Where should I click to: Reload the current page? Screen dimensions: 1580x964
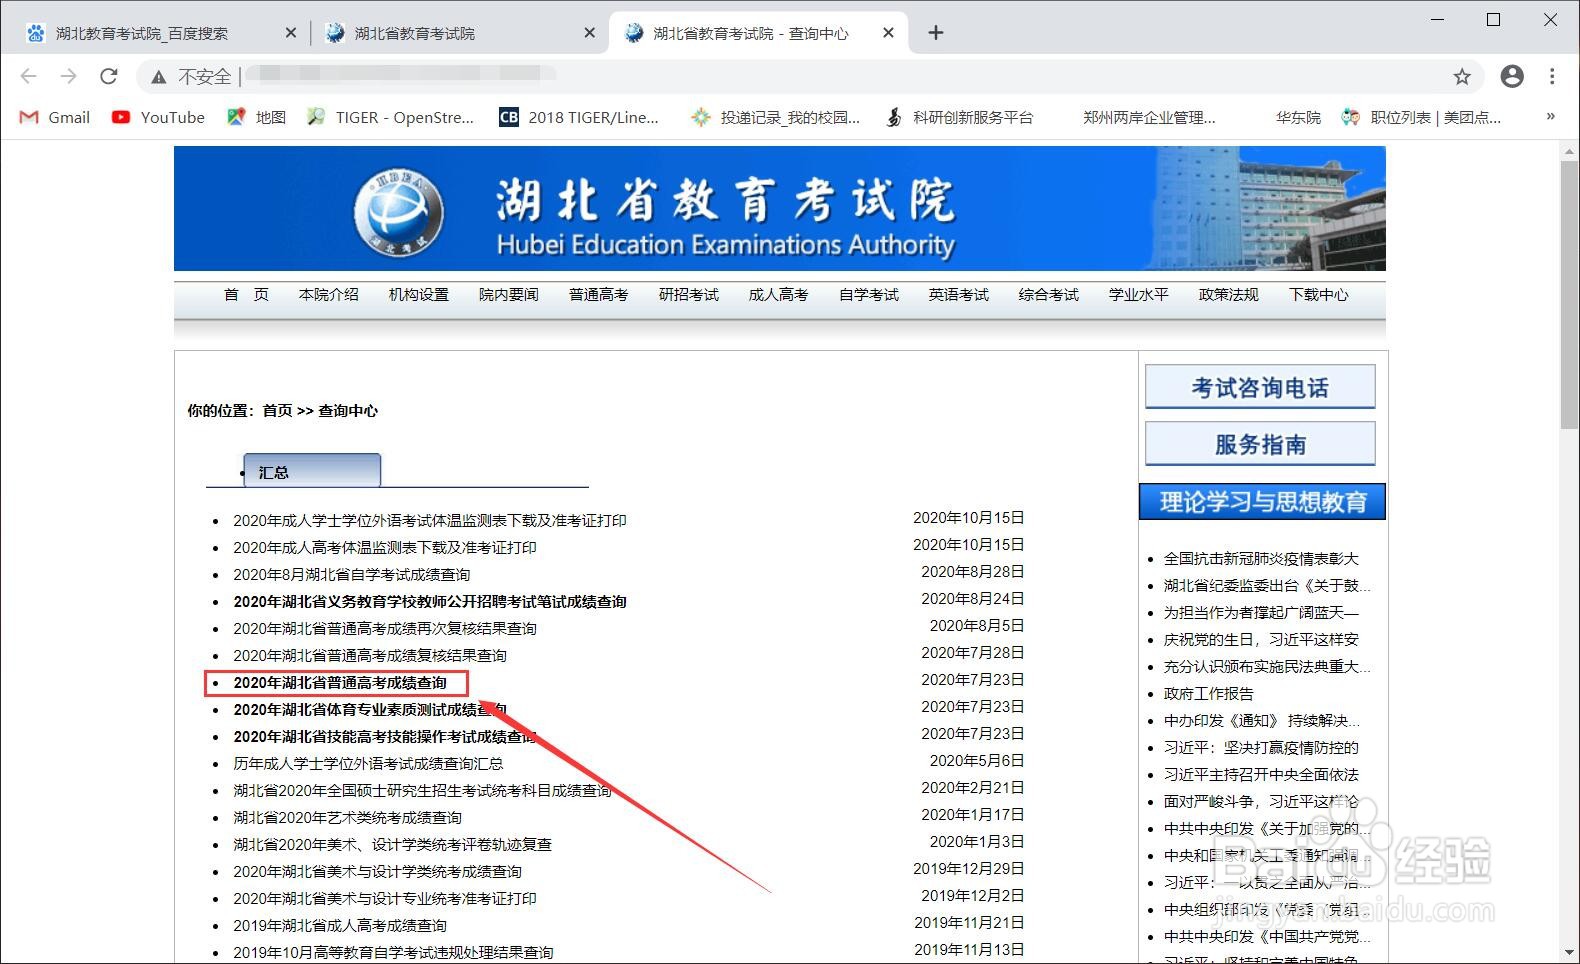(109, 76)
